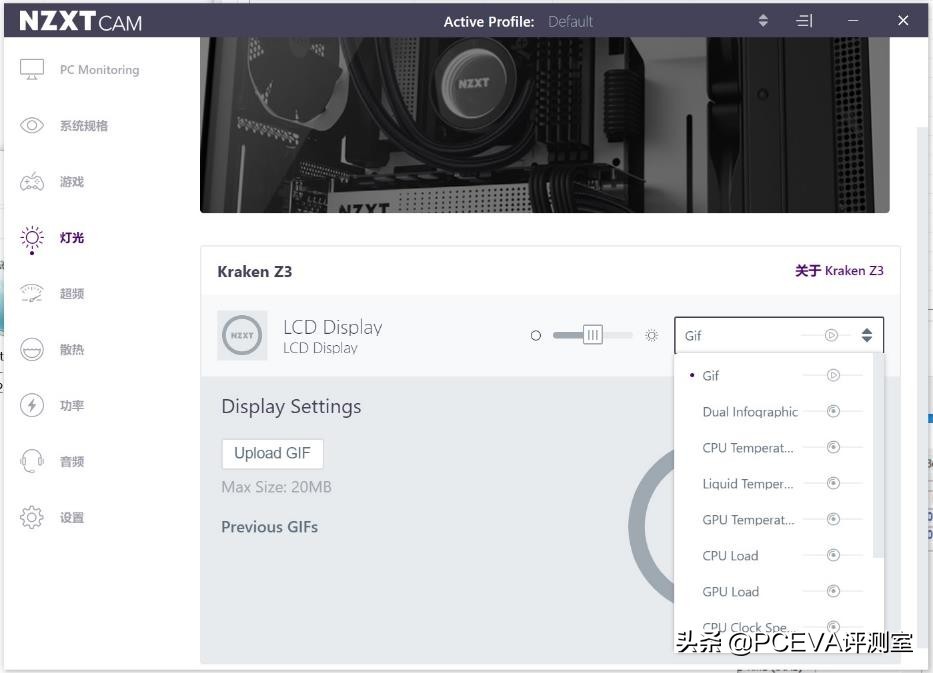Click the Kraken Z3 device heading
The image size is (933, 673).
tap(255, 272)
